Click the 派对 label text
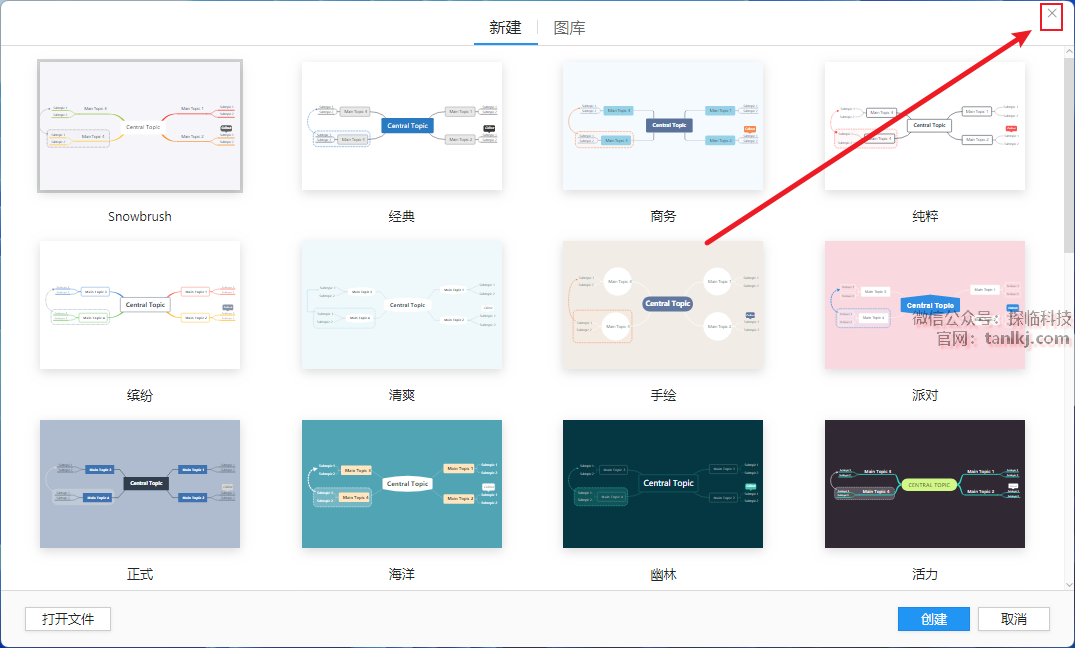This screenshot has height=648, width=1075. coord(925,396)
